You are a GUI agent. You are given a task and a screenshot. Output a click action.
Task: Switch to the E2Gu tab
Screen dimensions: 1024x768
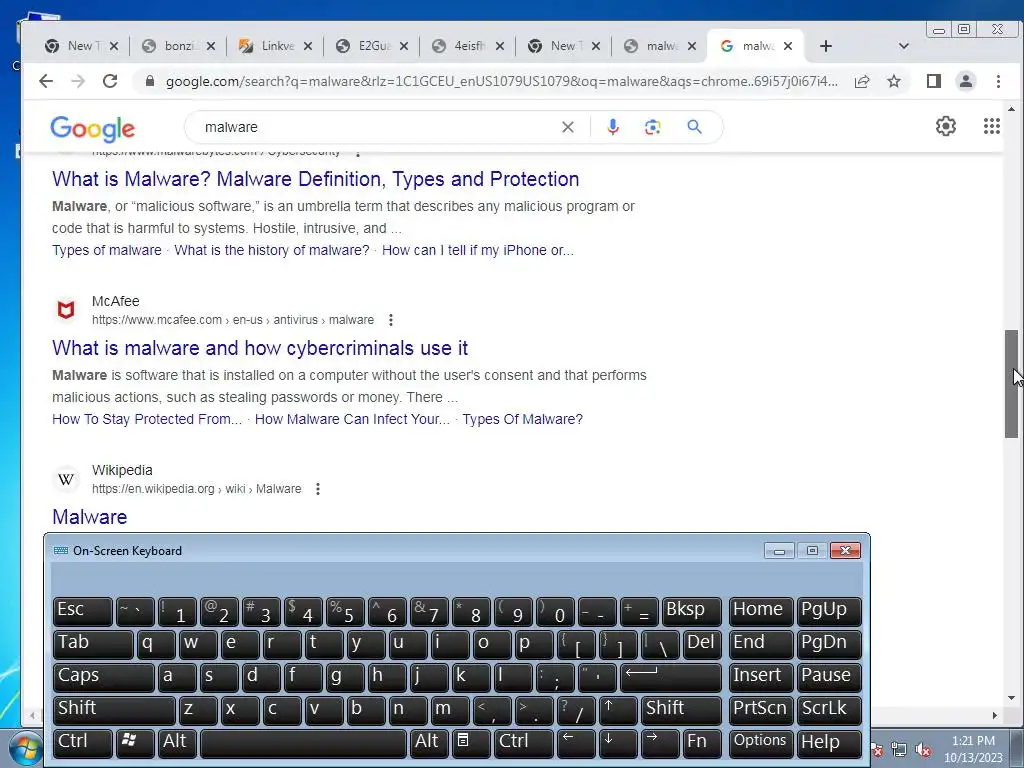point(364,46)
